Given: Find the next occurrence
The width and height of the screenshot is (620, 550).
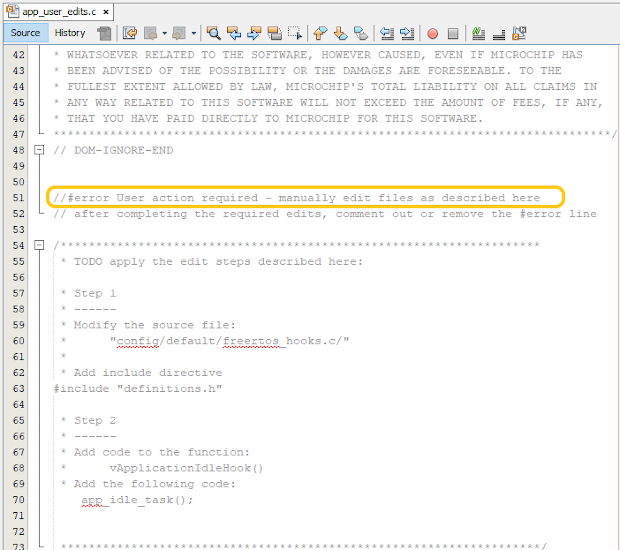Looking at the screenshot, I should click(254, 33).
